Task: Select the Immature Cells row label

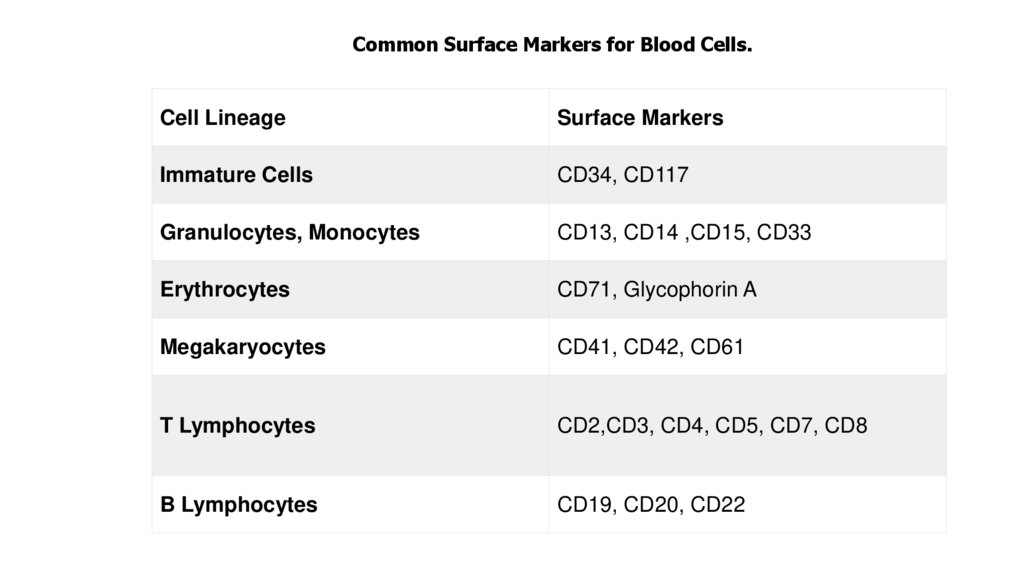Action: tap(236, 175)
